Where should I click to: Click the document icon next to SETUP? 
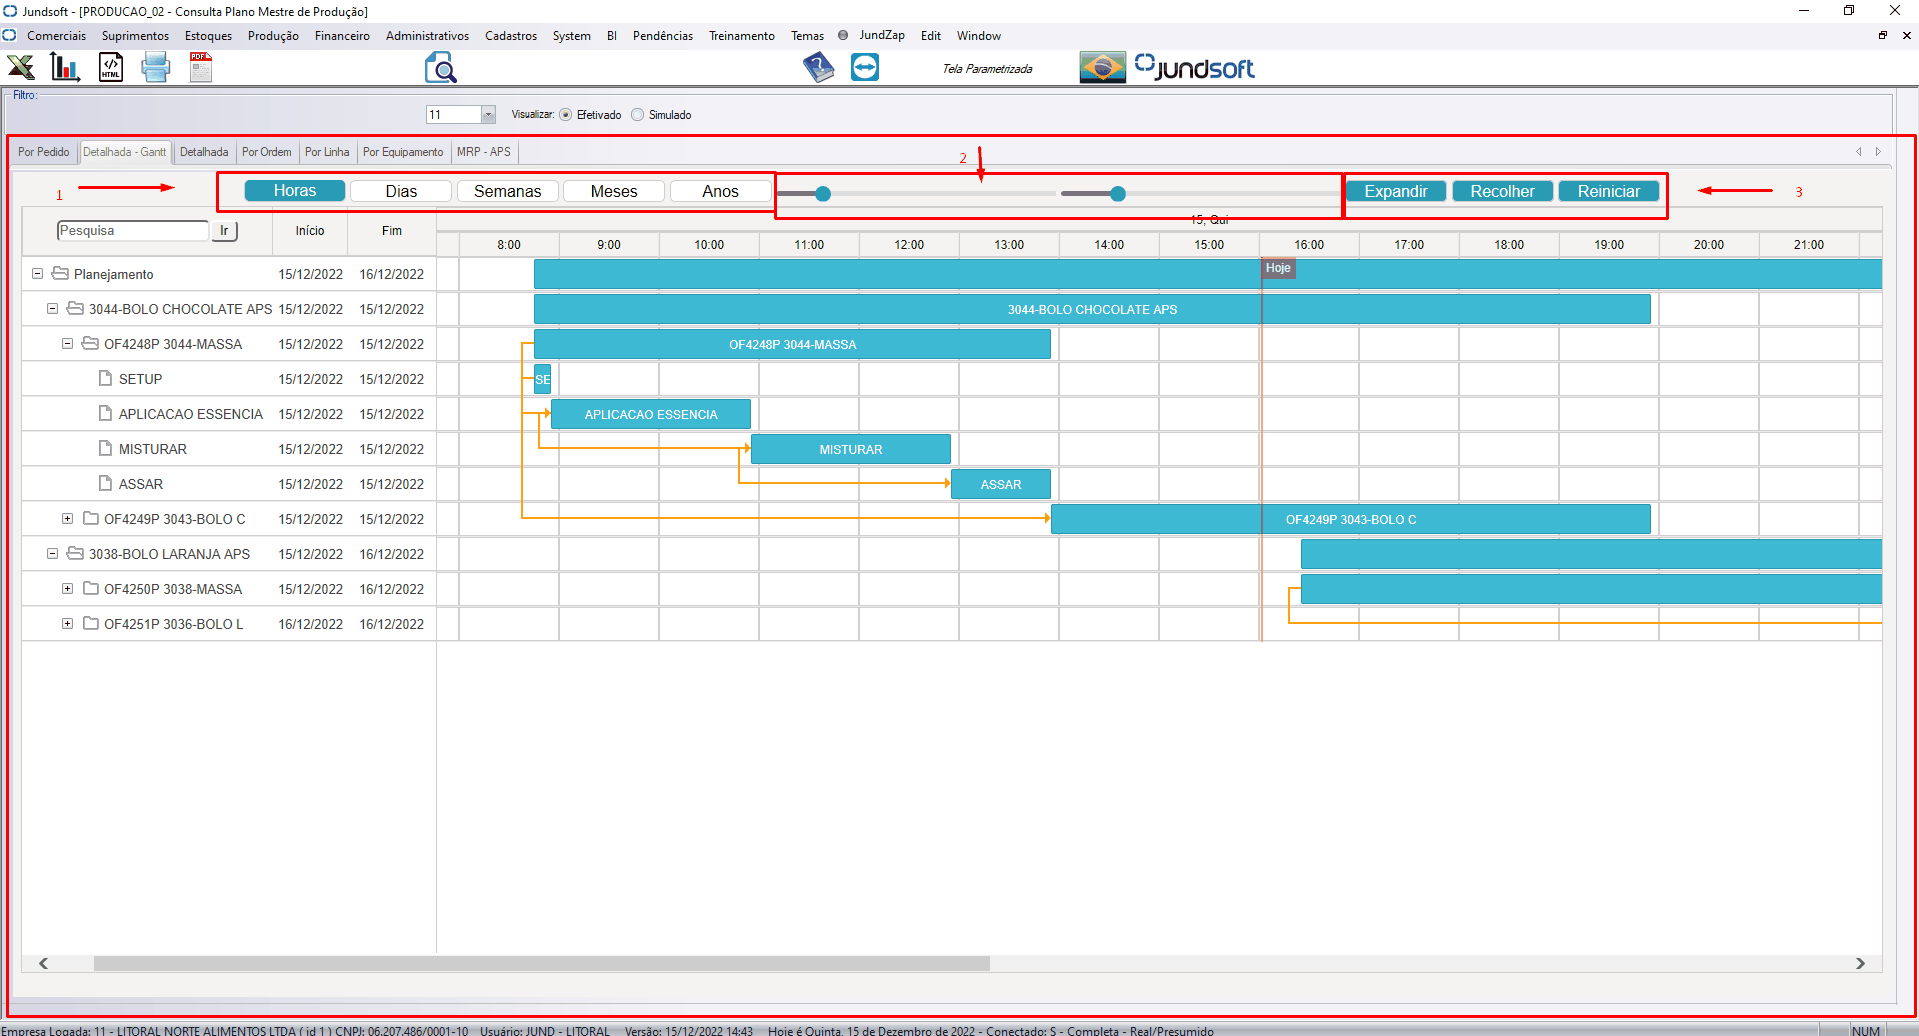(x=105, y=378)
